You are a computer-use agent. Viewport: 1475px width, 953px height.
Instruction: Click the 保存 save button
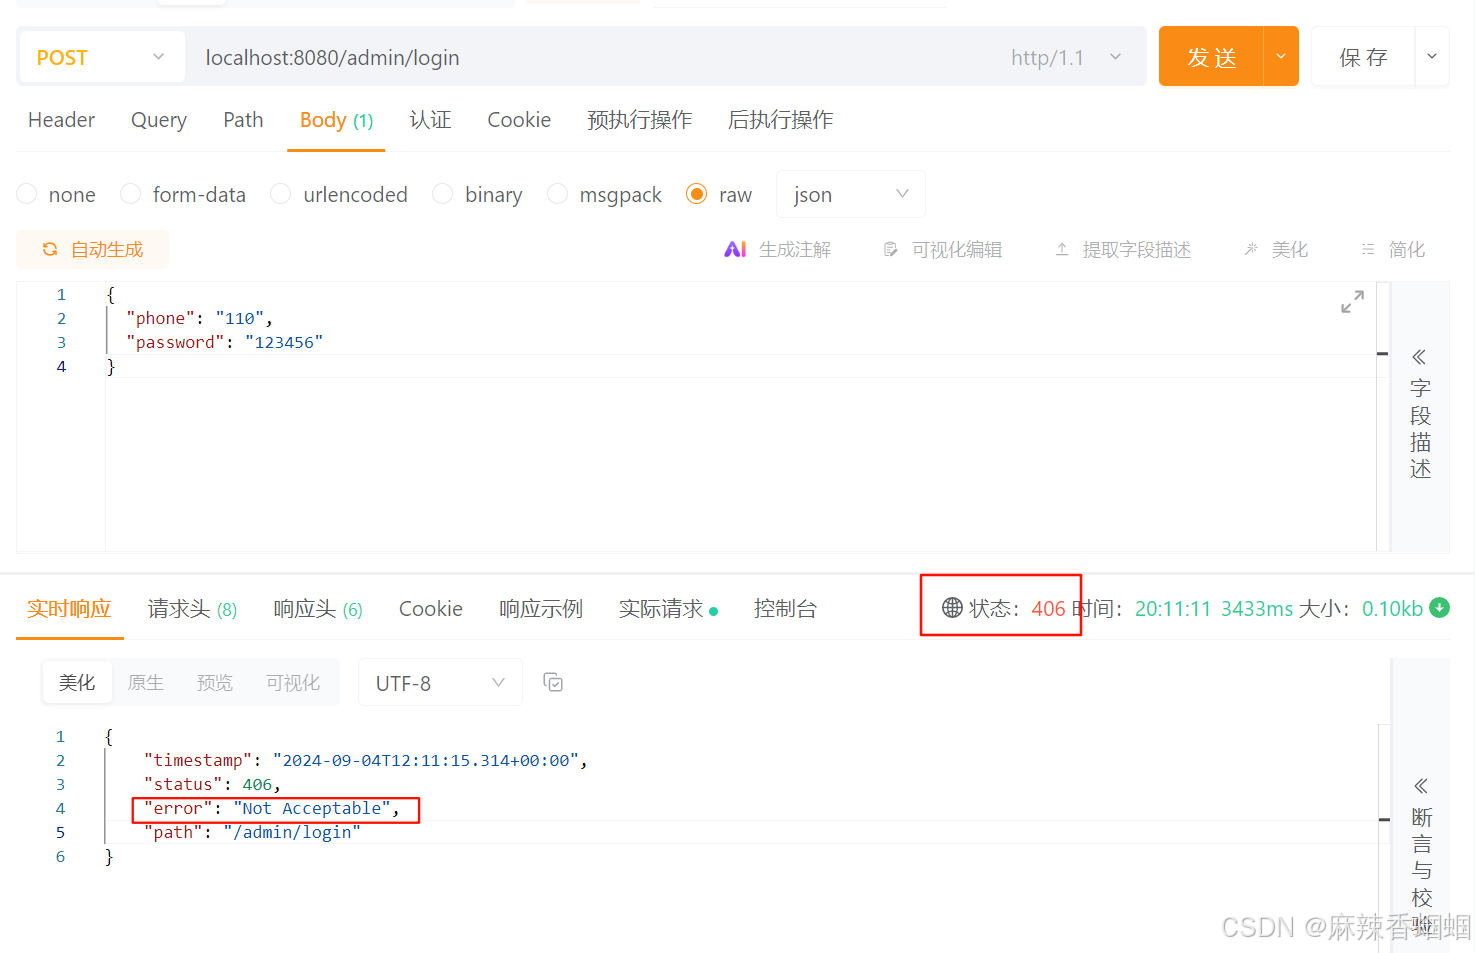[x=1363, y=57]
